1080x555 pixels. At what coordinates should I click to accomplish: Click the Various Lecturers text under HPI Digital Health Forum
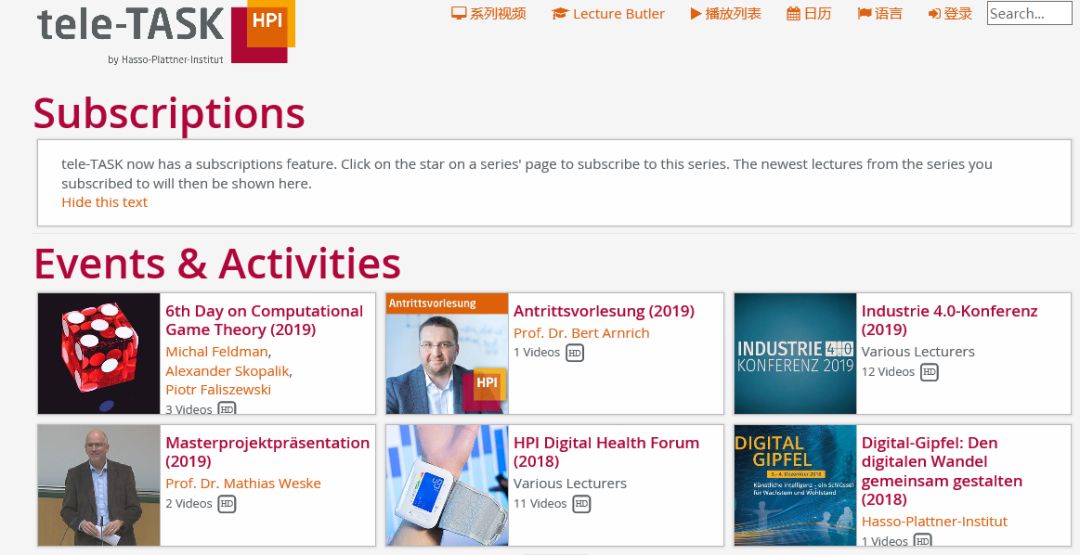570,483
